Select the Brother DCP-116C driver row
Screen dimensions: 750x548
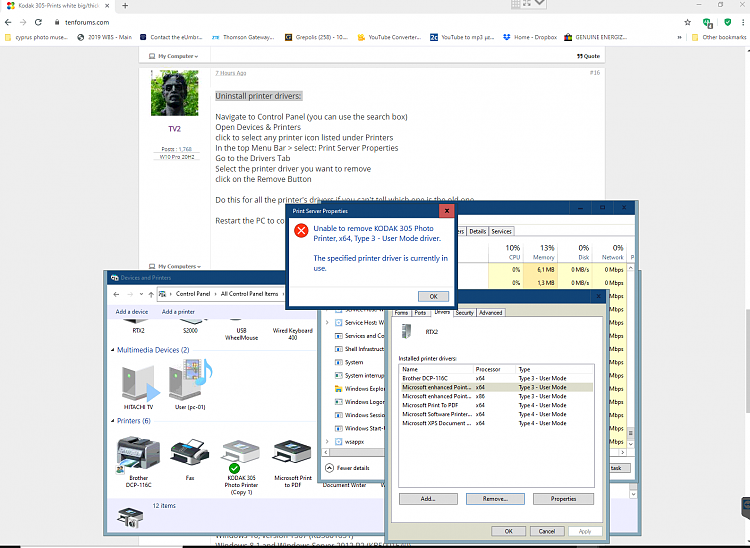(x=496, y=378)
